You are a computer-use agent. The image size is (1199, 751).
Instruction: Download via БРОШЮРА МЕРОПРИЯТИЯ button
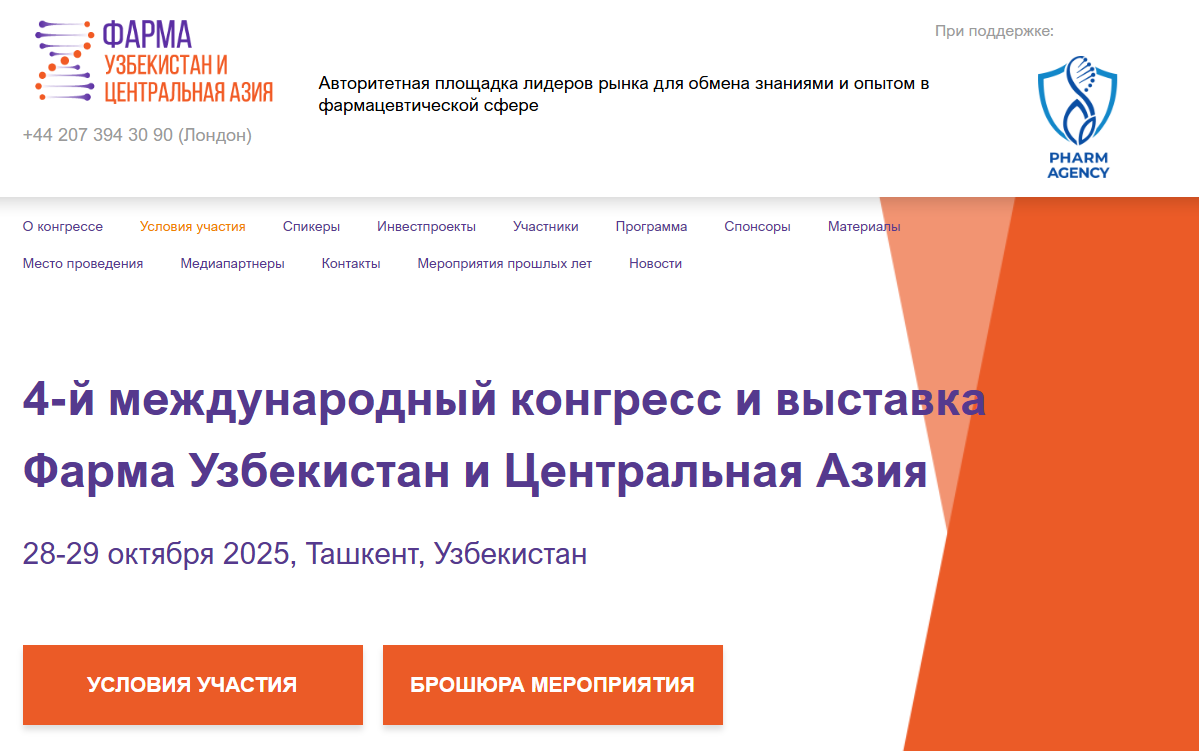(553, 684)
